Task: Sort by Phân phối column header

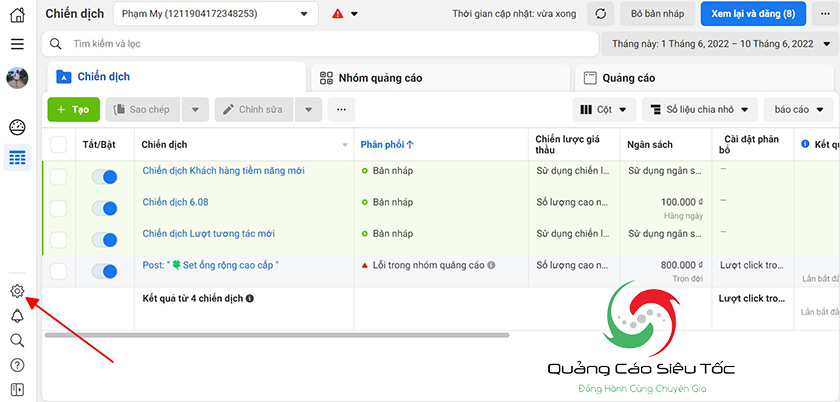Action: (x=387, y=145)
